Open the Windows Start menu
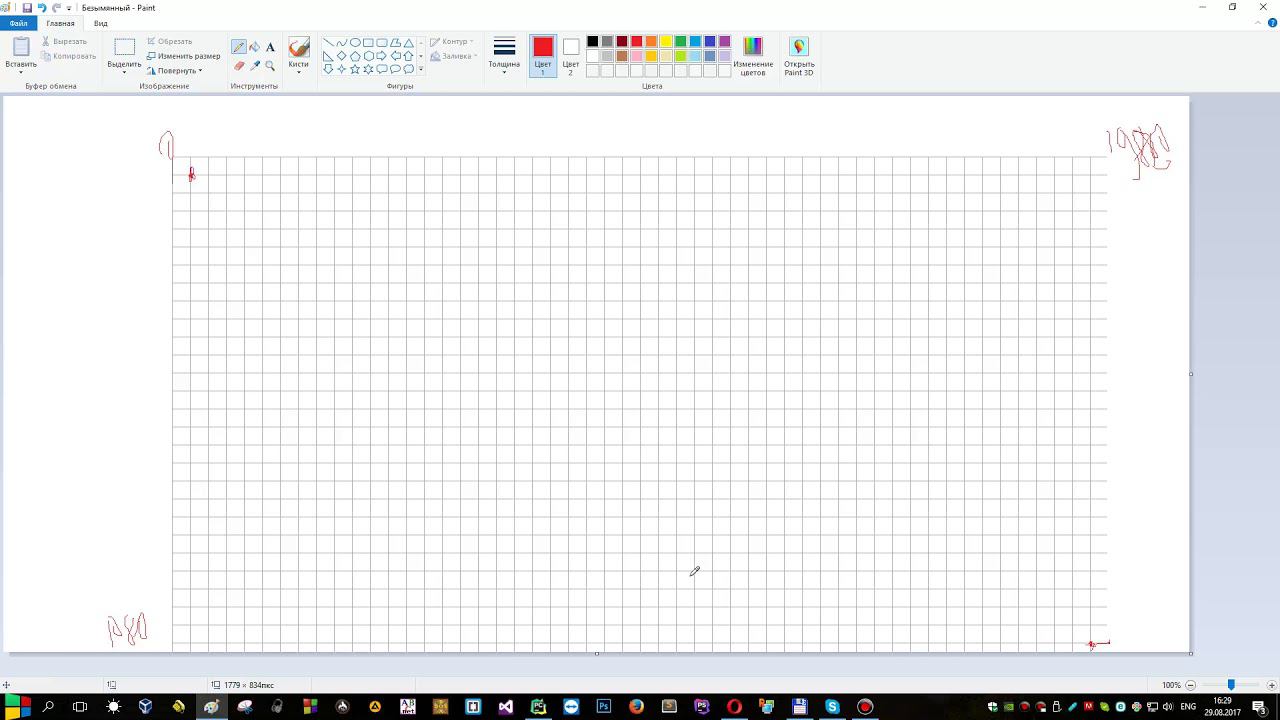 pos(17,707)
